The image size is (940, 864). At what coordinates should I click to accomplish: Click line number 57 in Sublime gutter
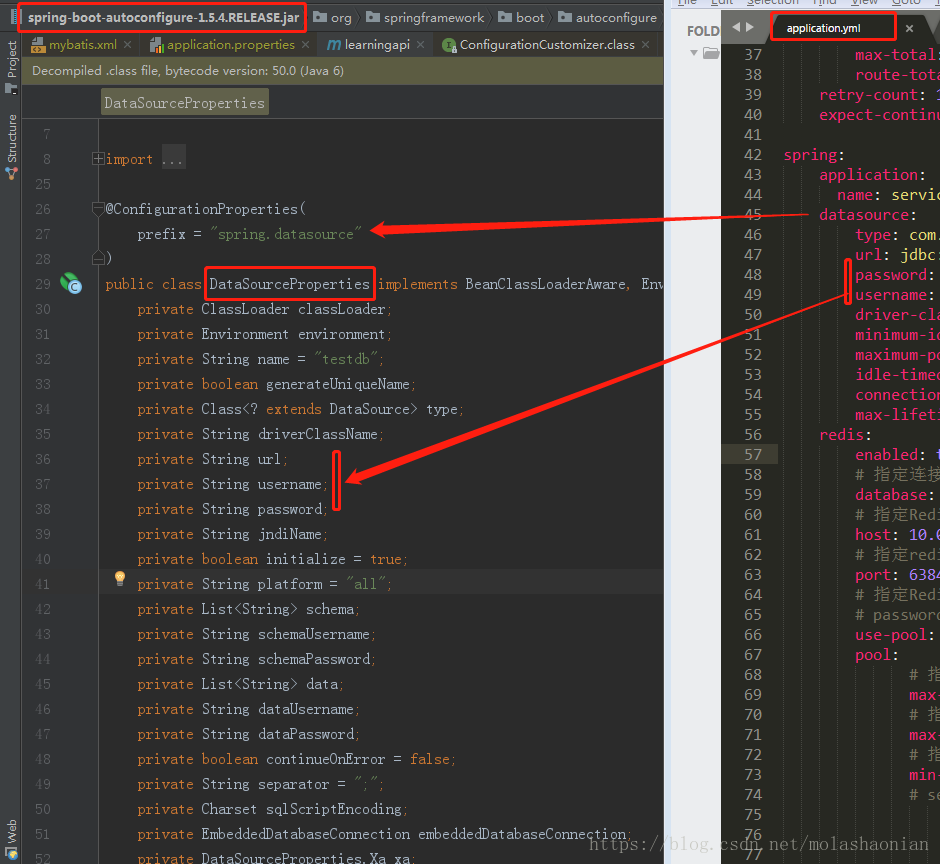click(753, 454)
